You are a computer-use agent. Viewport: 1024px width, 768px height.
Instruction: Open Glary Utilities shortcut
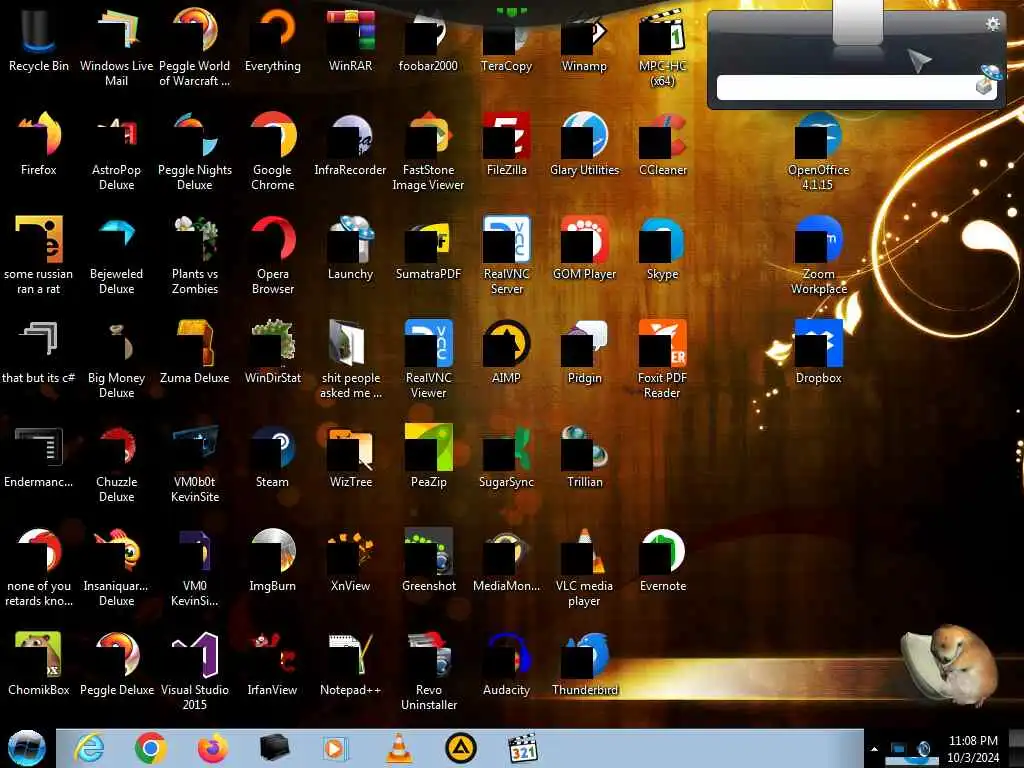(x=584, y=144)
